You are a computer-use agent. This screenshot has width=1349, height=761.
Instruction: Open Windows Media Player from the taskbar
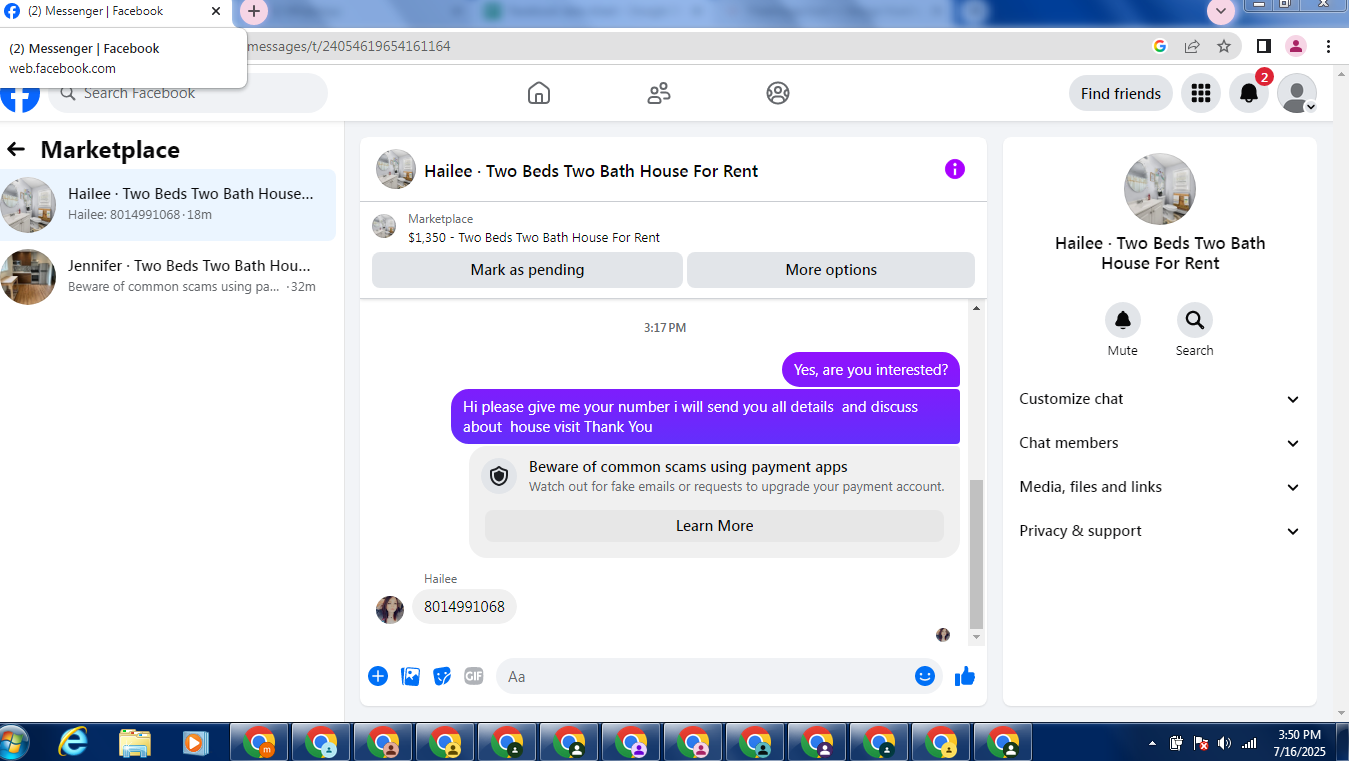coord(196,743)
